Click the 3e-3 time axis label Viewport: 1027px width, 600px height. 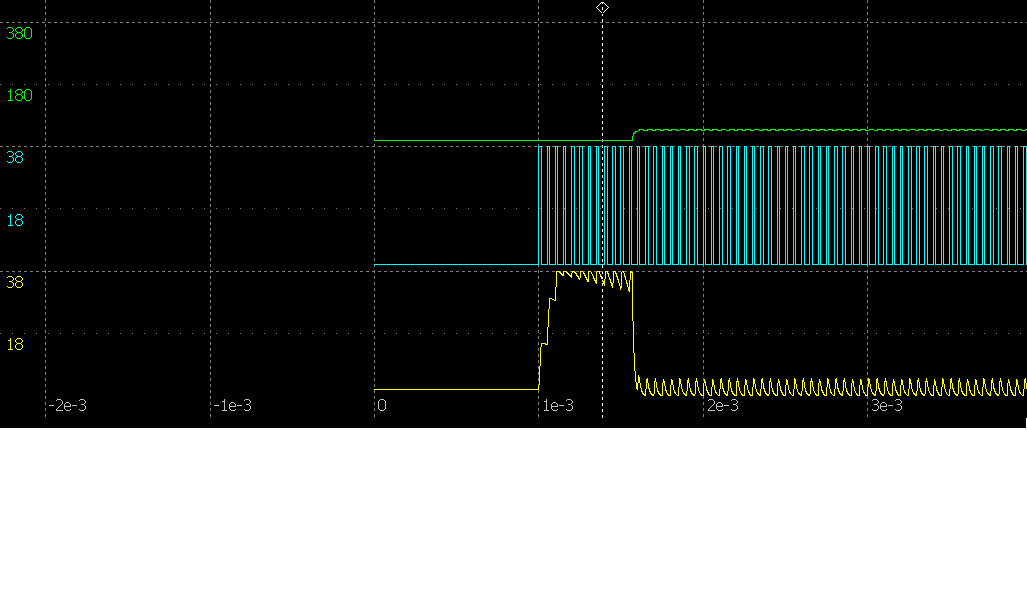click(x=886, y=406)
